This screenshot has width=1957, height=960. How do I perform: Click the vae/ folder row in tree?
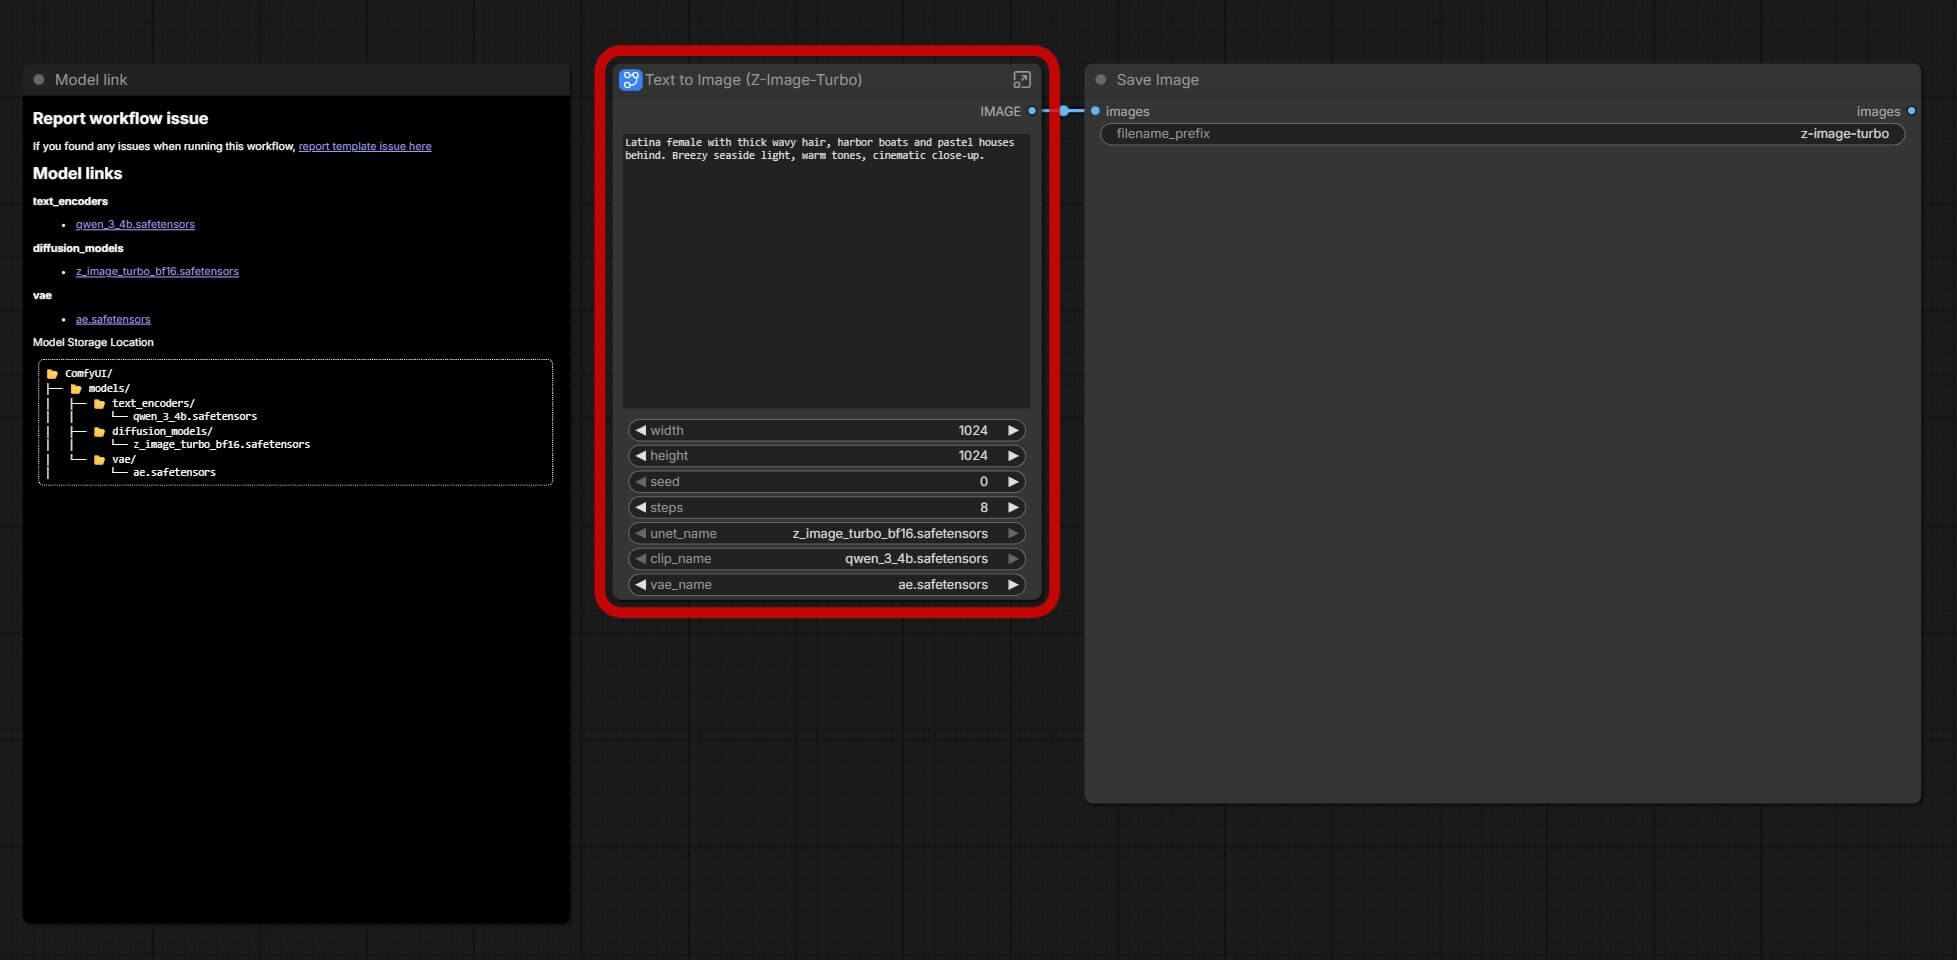tap(115, 459)
